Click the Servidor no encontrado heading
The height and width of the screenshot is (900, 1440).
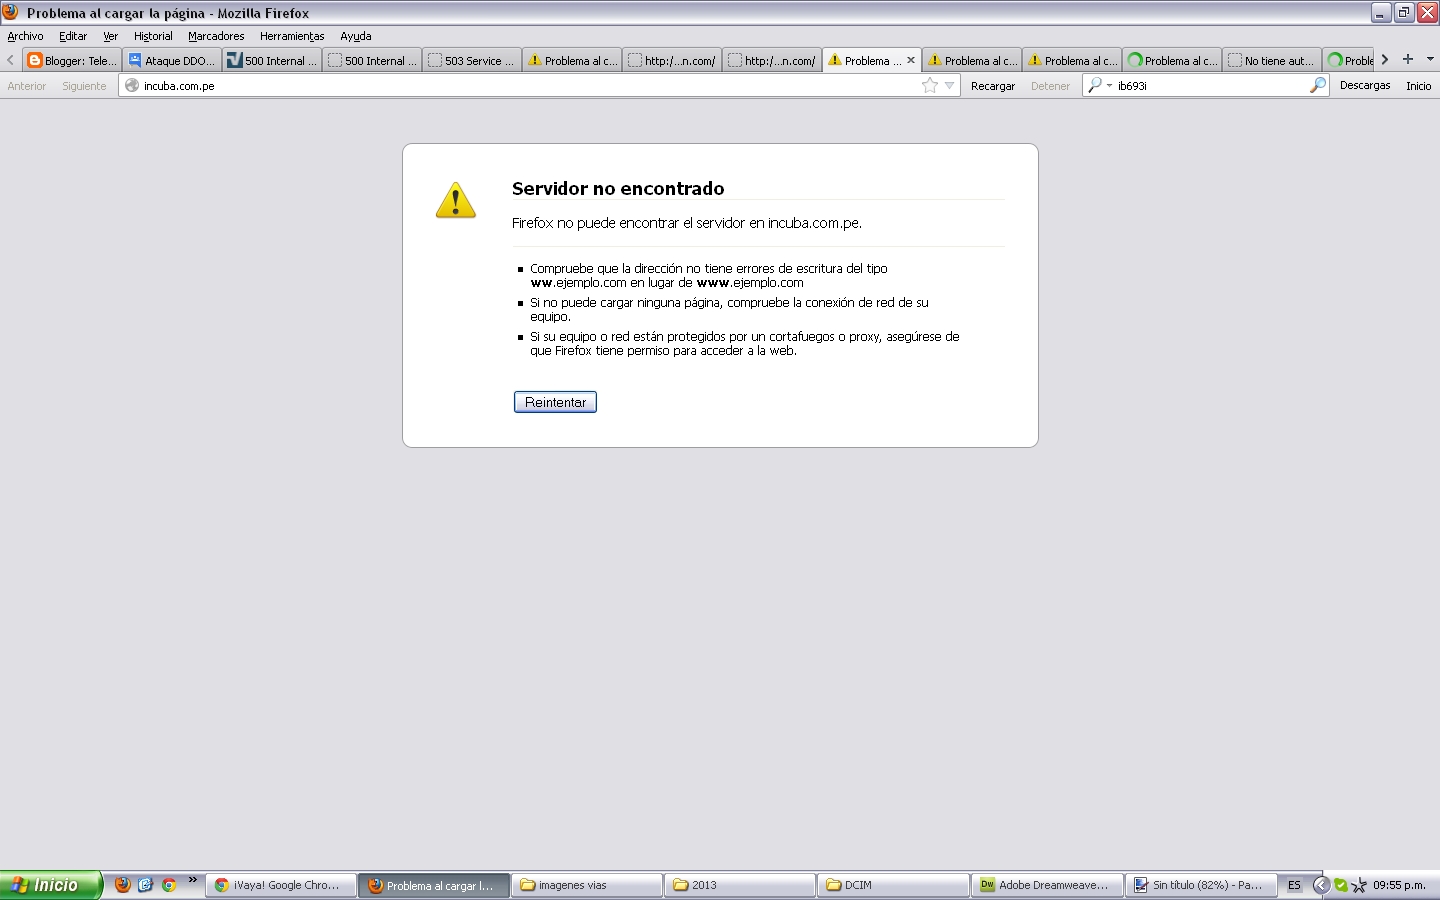618,189
